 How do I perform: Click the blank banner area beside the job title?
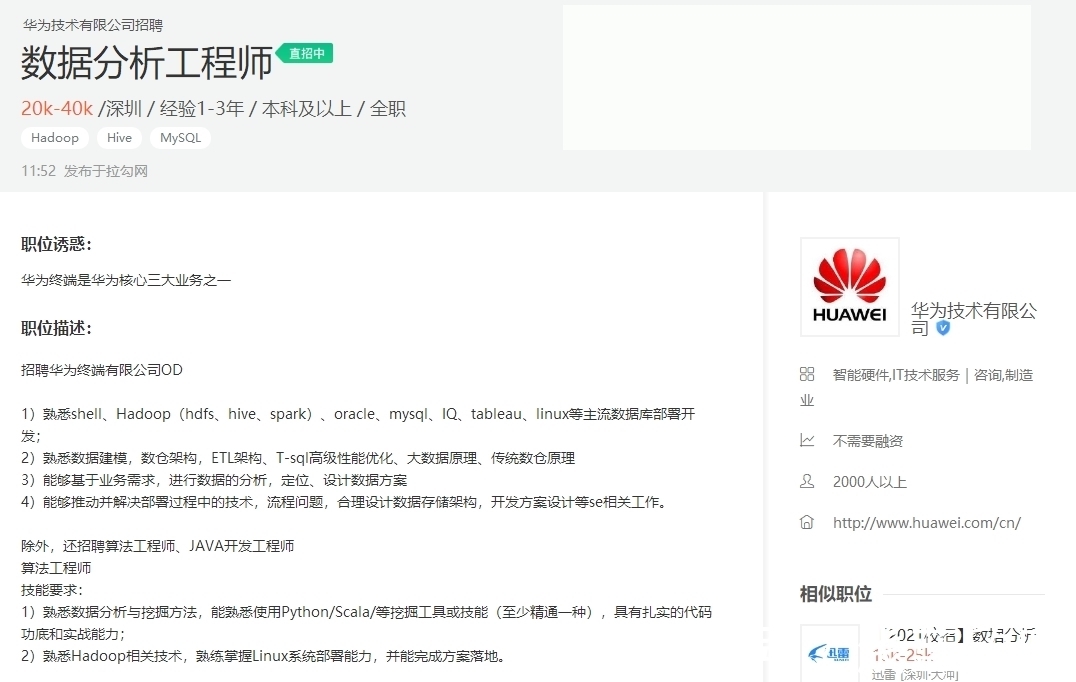click(797, 78)
